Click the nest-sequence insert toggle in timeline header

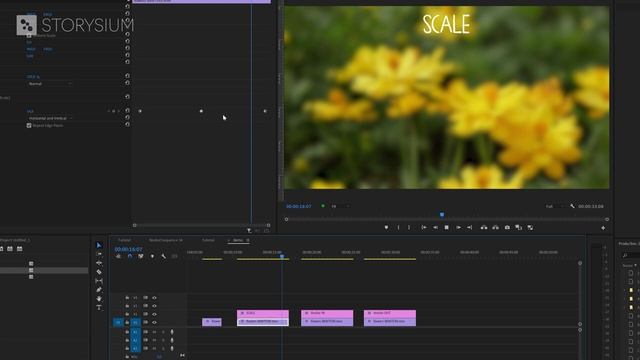tap(118, 256)
